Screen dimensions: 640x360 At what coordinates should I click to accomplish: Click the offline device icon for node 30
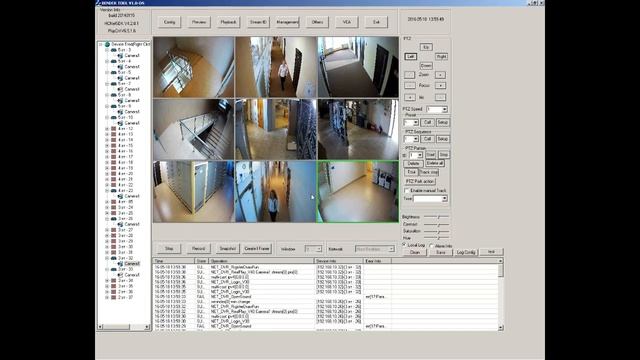[x=114, y=247]
